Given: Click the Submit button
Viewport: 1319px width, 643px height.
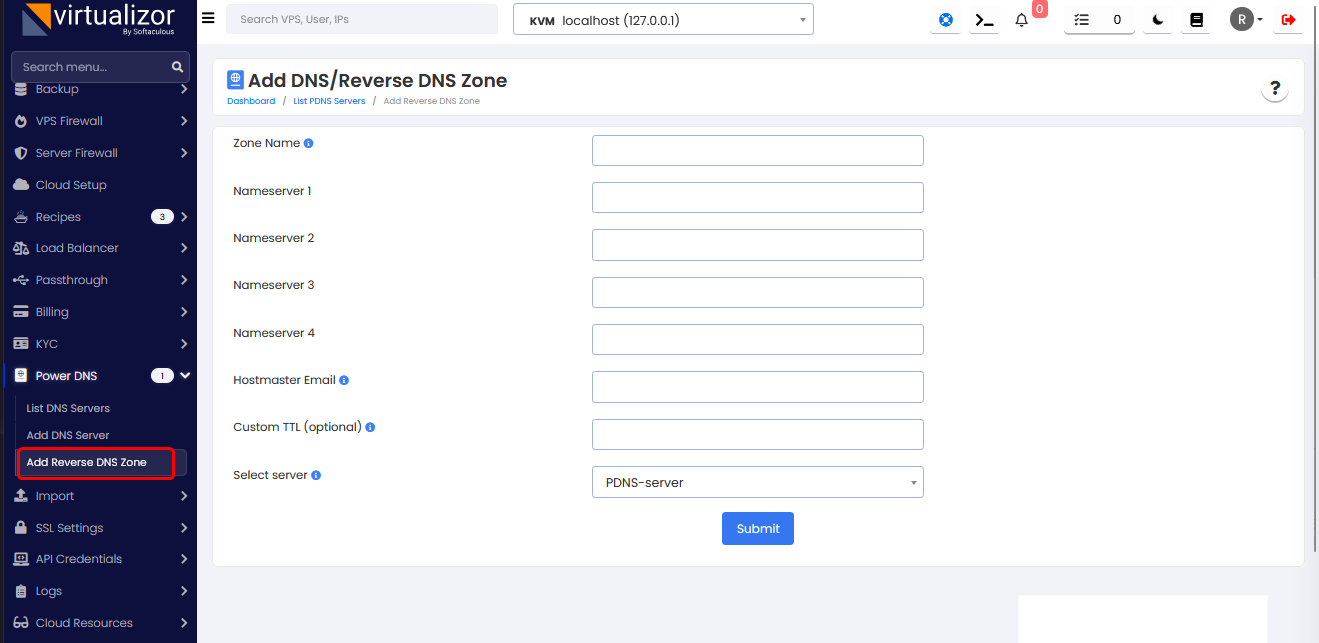Looking at the screenshot, I should (757, 529).
